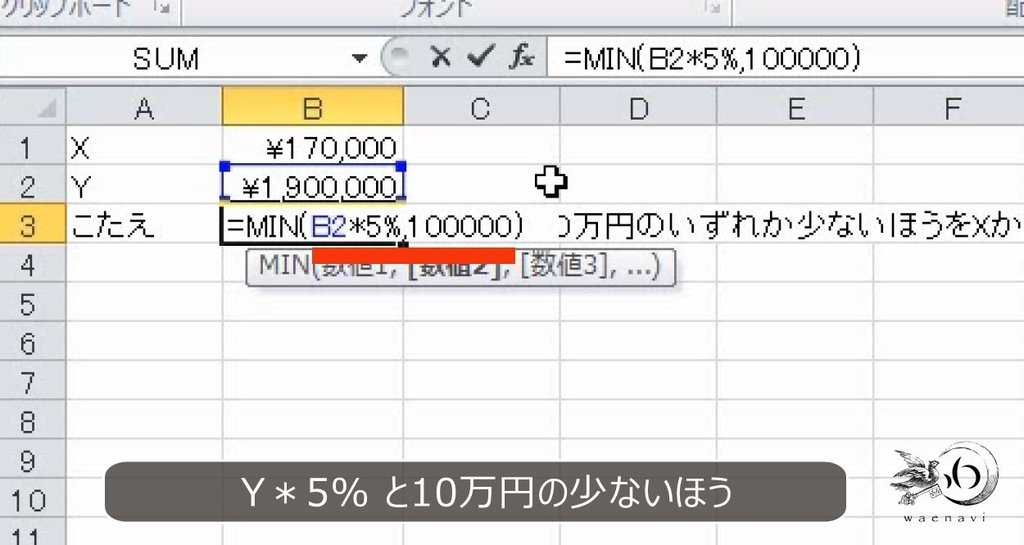This screenshot has width=1024, height=545.
Task: Open the フォント group dialog launcher
Action: coord(714,8)
